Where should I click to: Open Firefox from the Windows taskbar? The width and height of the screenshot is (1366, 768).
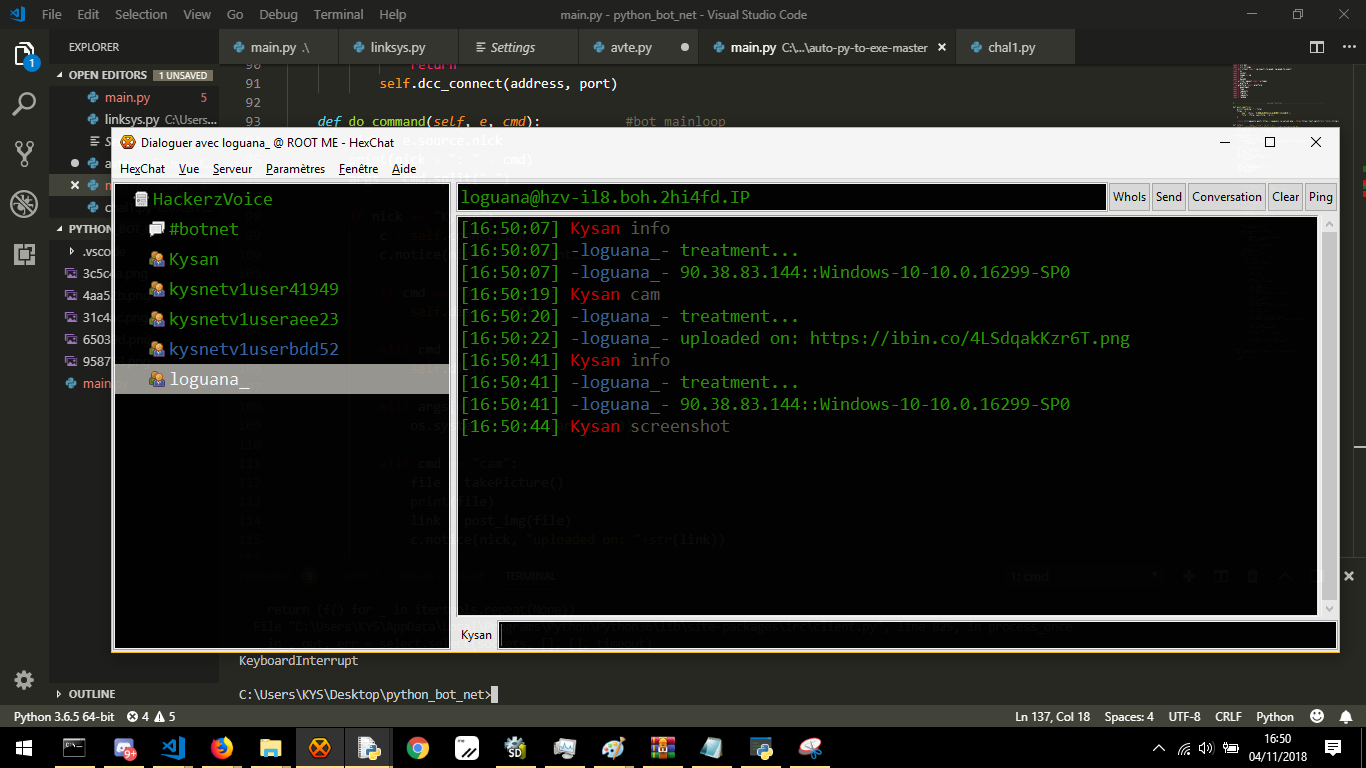pyautogui.click(x=222, y=747)
